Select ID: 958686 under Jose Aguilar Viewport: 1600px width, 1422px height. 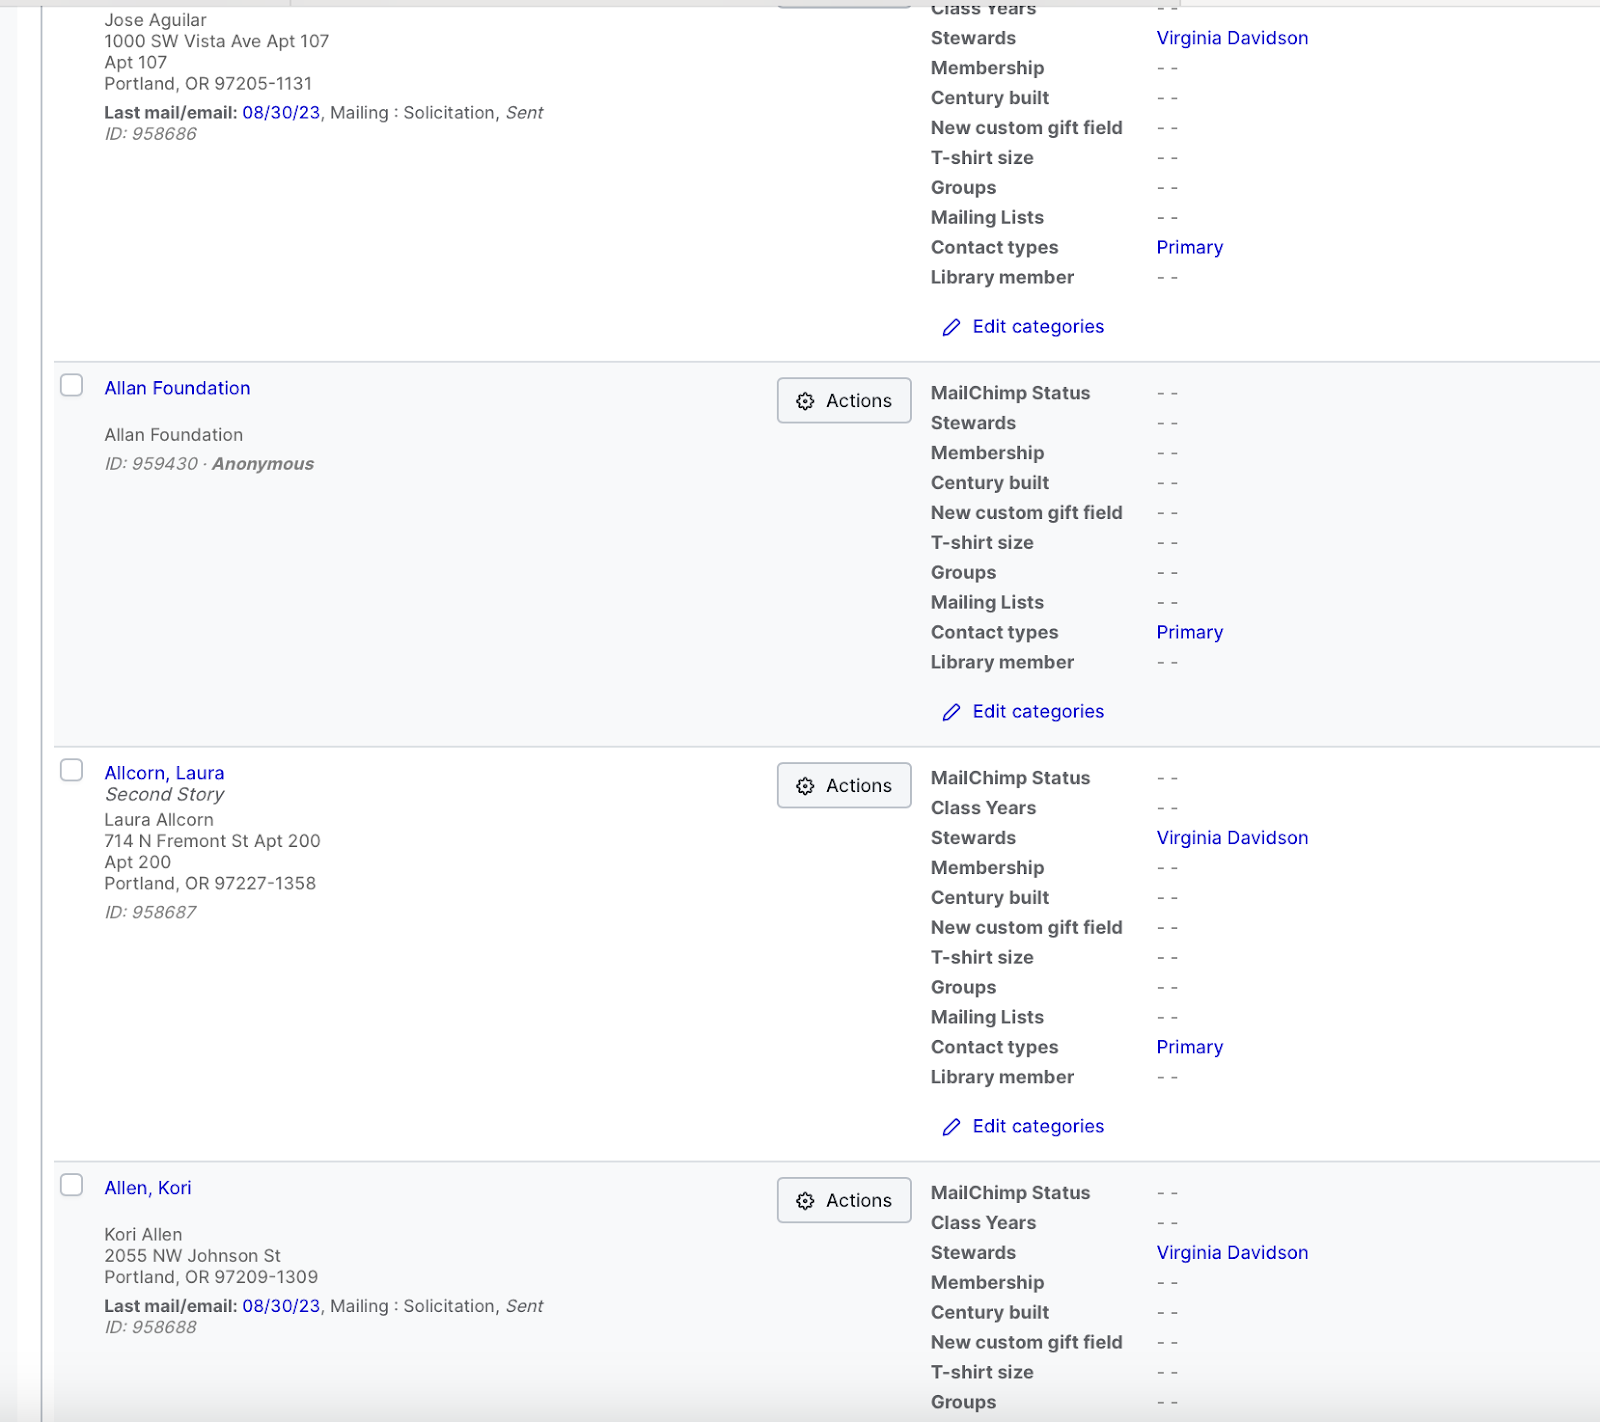click(x=150, y=134)
